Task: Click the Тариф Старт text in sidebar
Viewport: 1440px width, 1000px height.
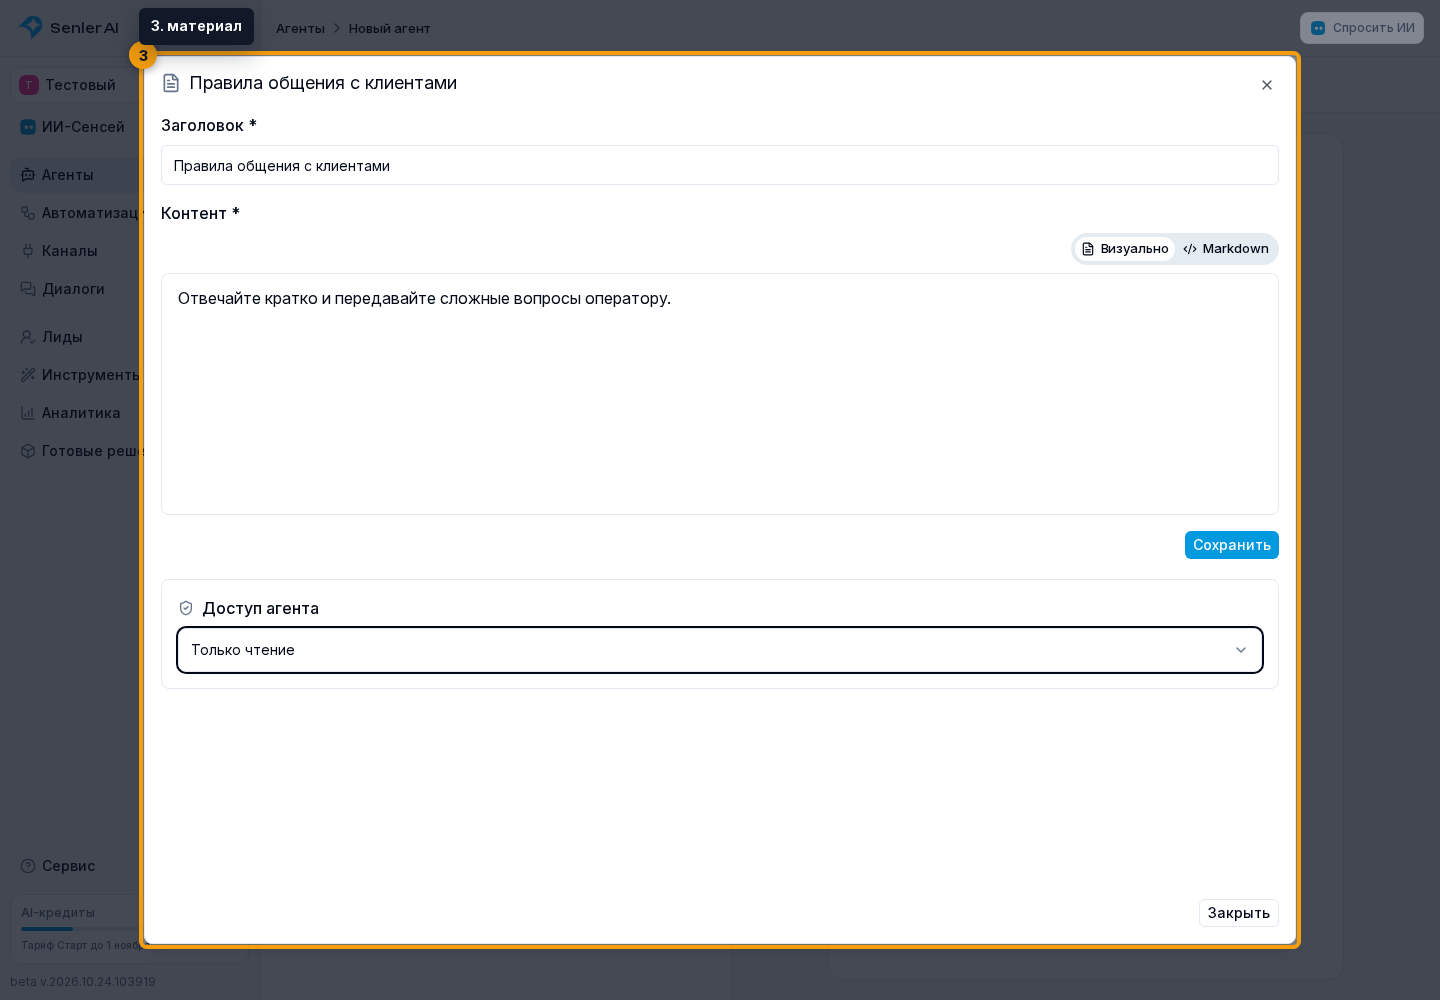Action: click(80, 945)
